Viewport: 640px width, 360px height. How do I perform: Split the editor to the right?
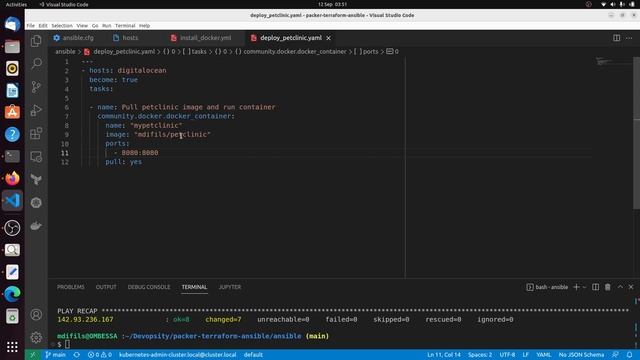[616, 38]
